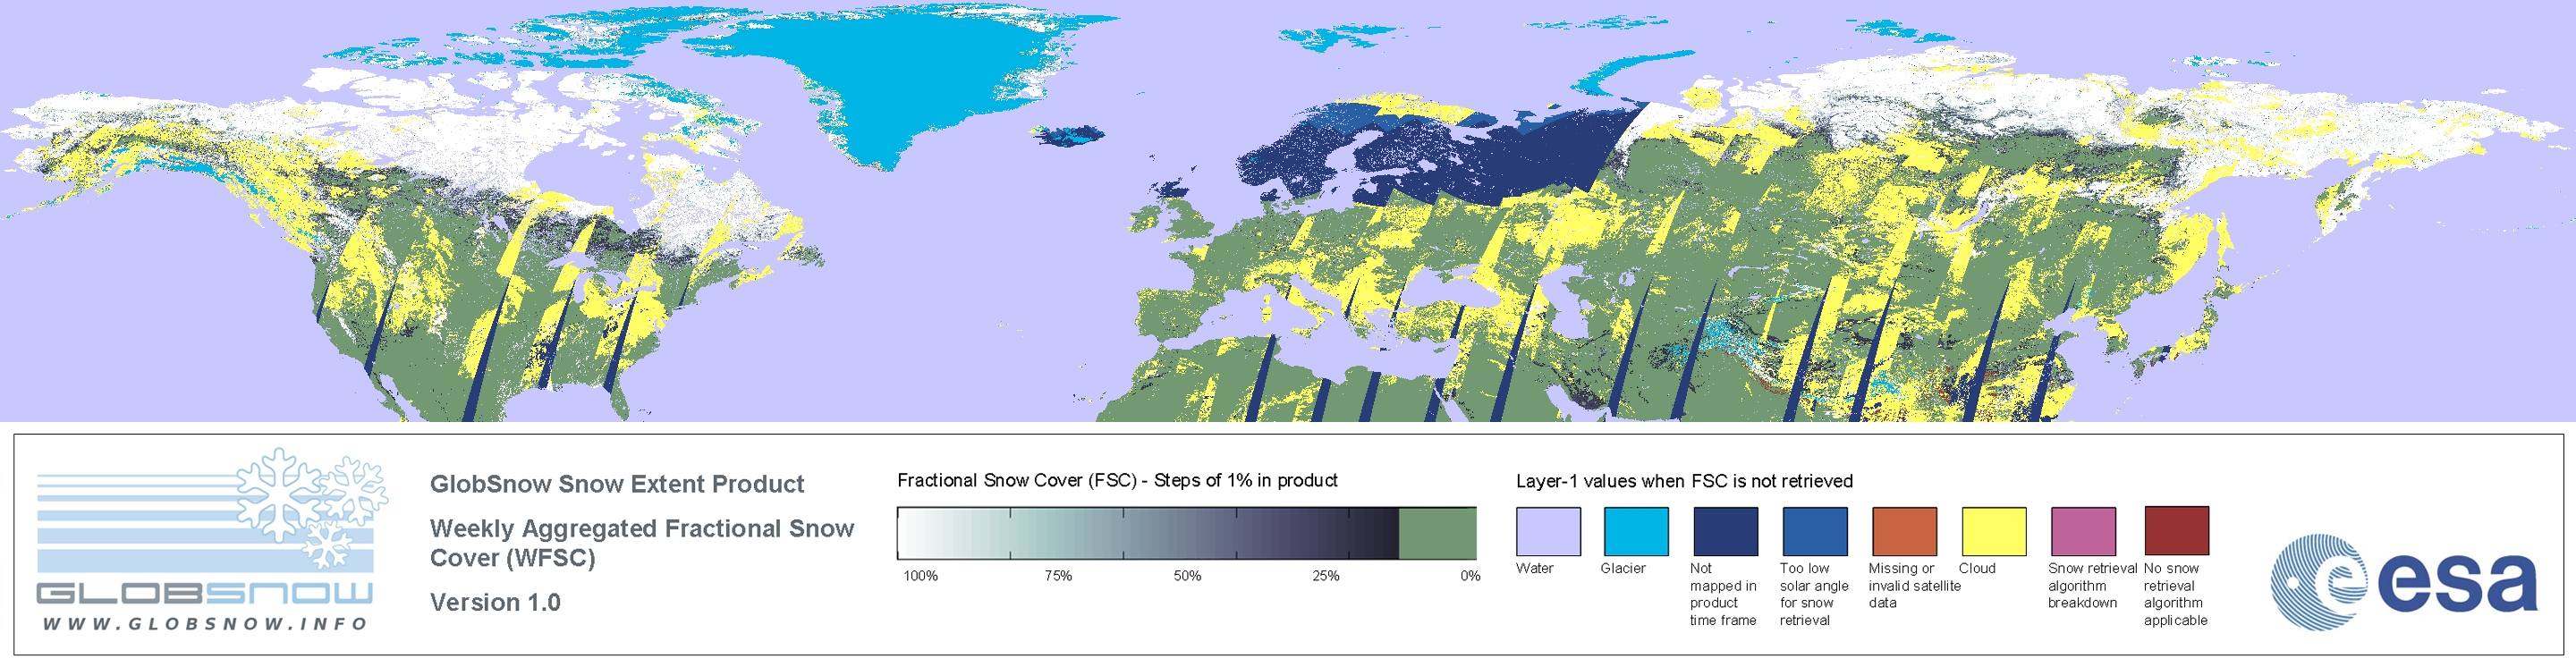Screen dimensions: 2576x667
Task: Click the 100% scale label
Action: pyautogui.click(x=921, y=576)
